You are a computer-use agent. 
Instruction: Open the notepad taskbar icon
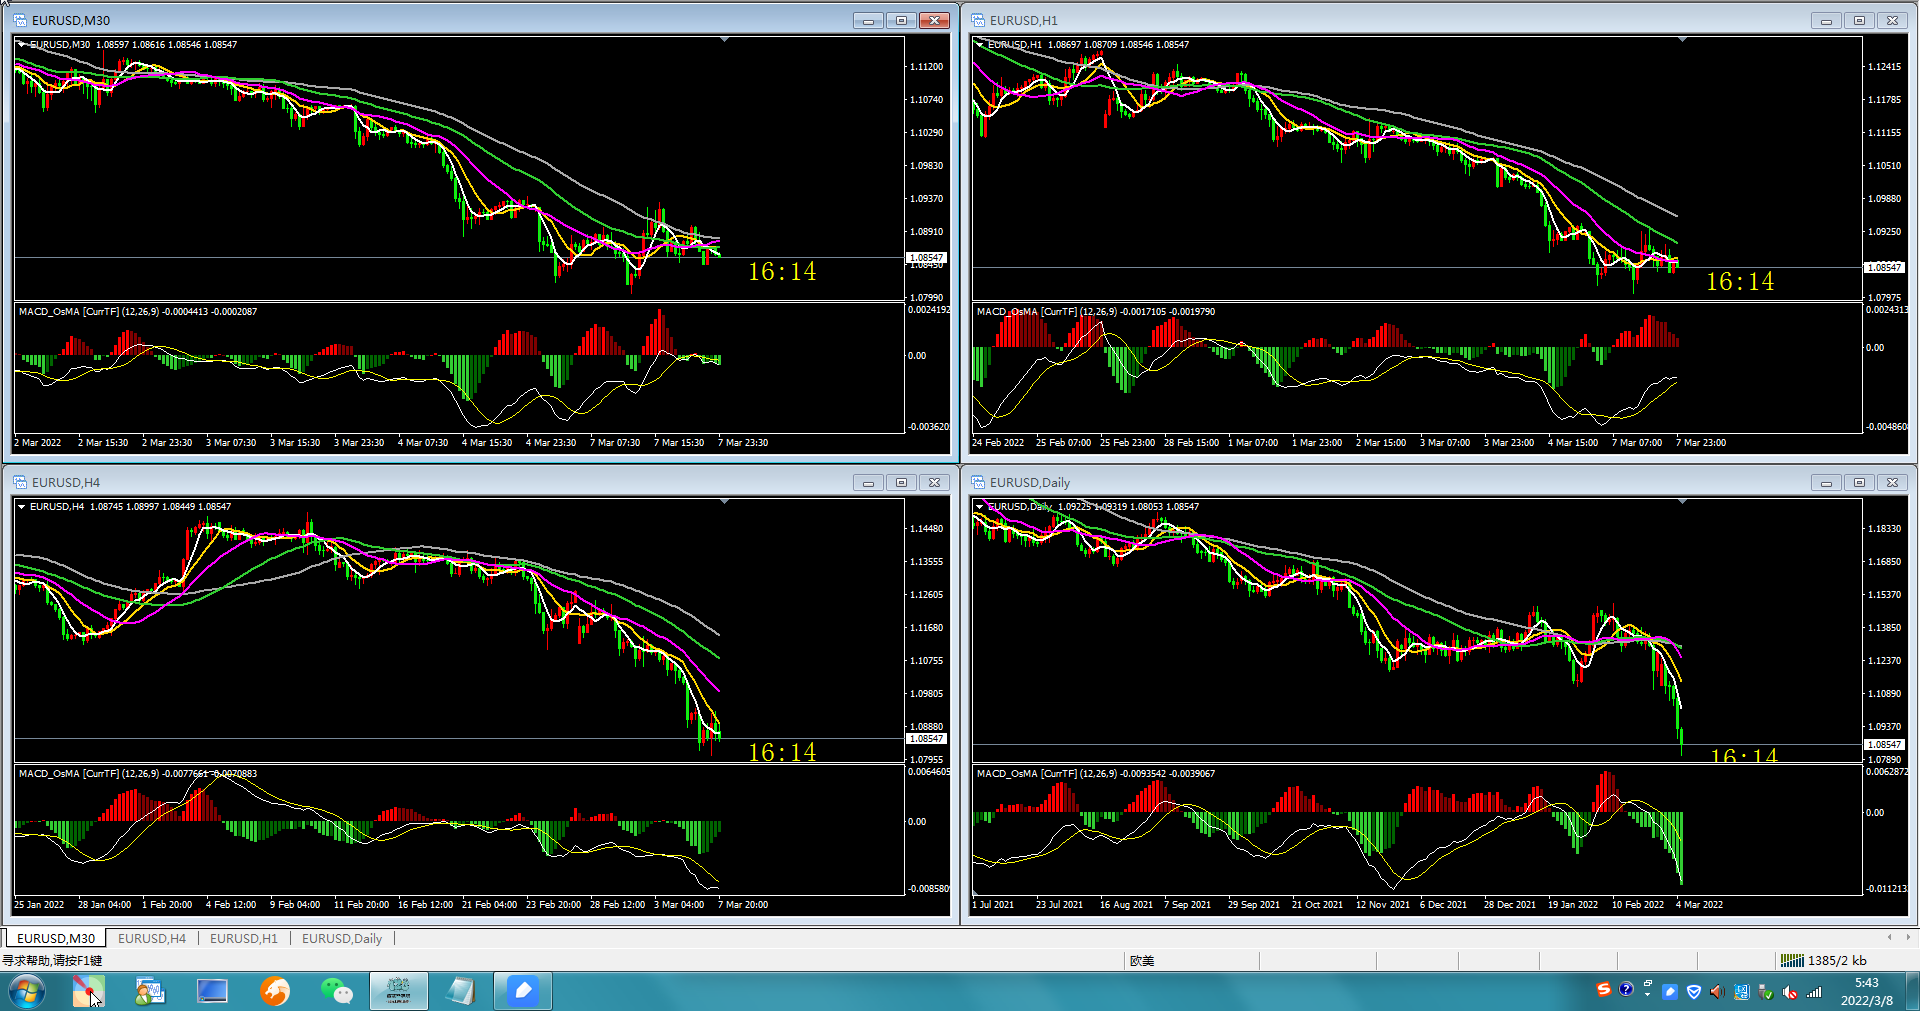[461, 991]
